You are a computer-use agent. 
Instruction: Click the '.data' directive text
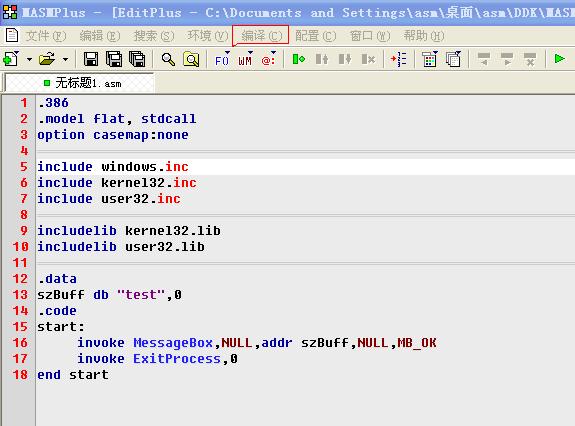57,279
